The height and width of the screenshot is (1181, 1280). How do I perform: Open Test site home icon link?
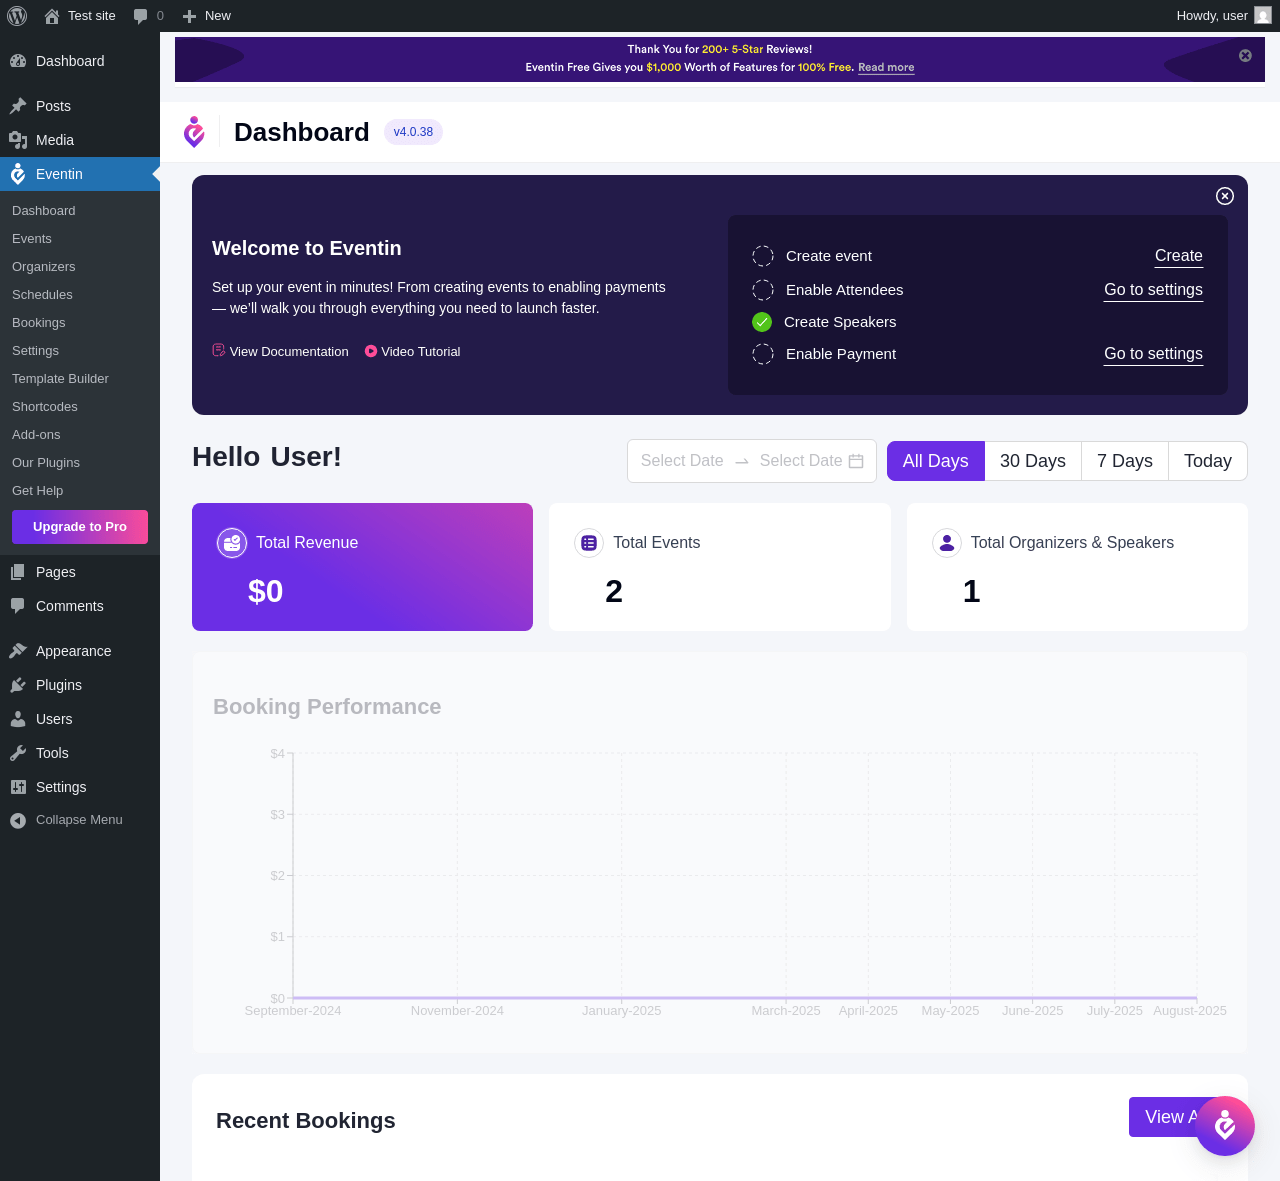(52, 16)
